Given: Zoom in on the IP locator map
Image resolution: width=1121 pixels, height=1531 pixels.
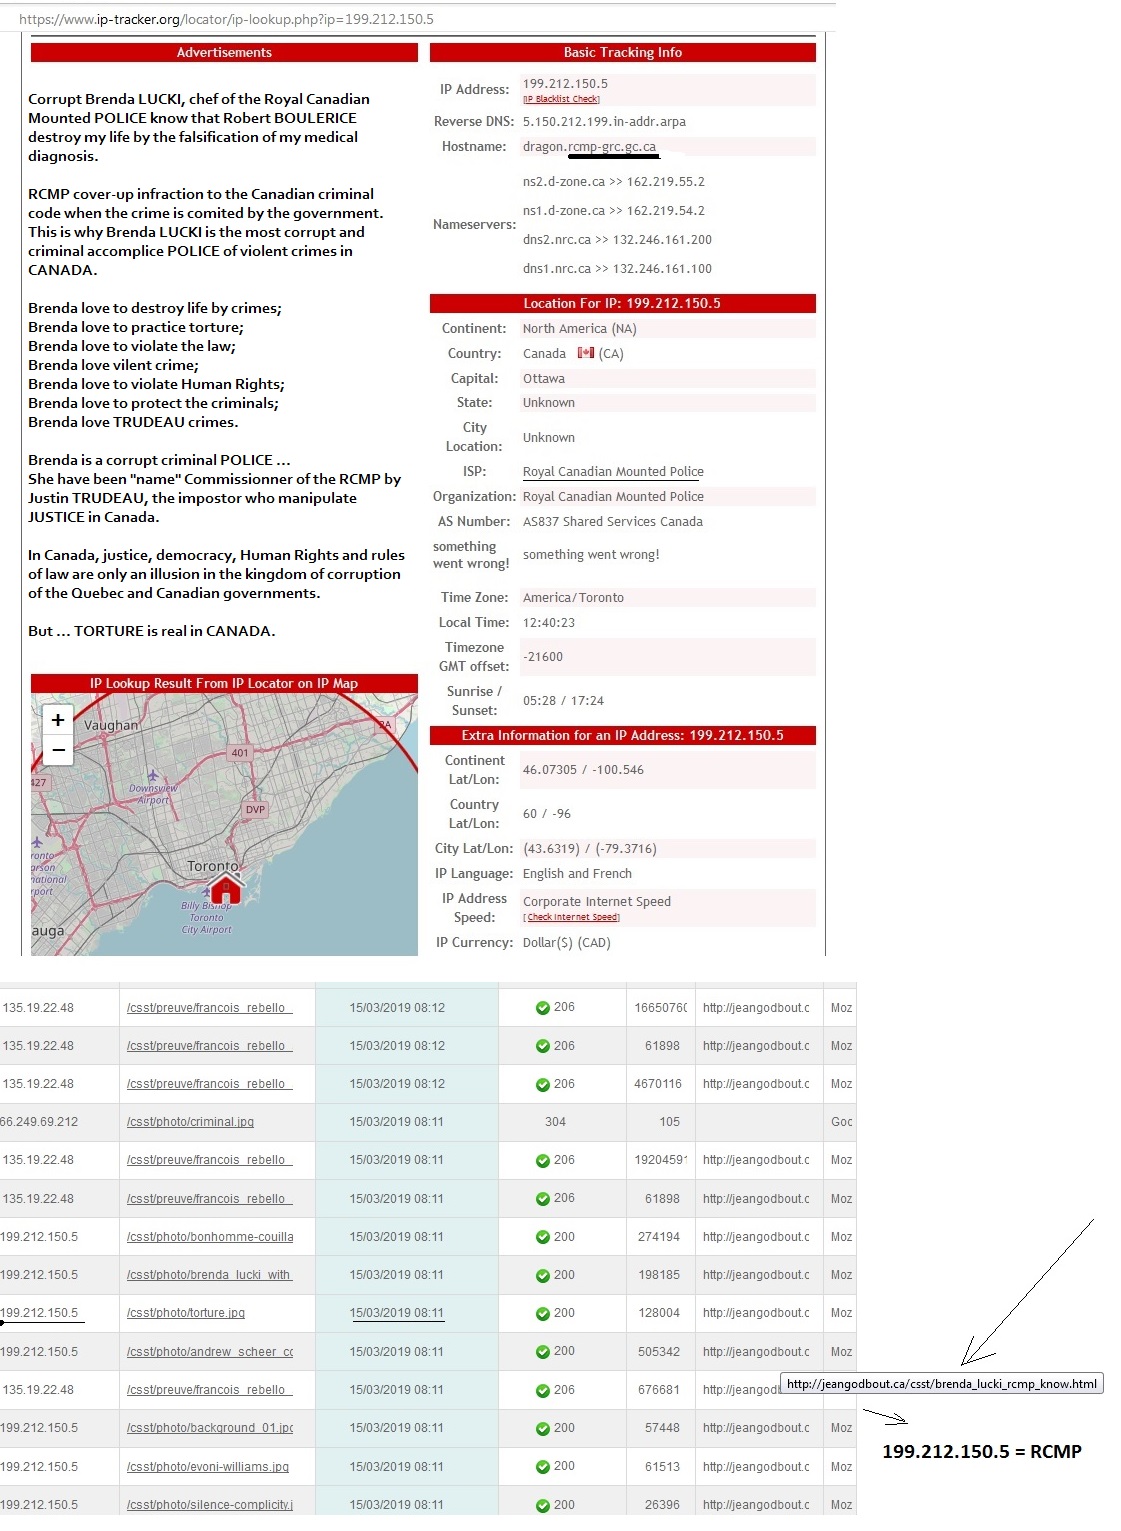Looking at the screenshot, I should 58,720.
